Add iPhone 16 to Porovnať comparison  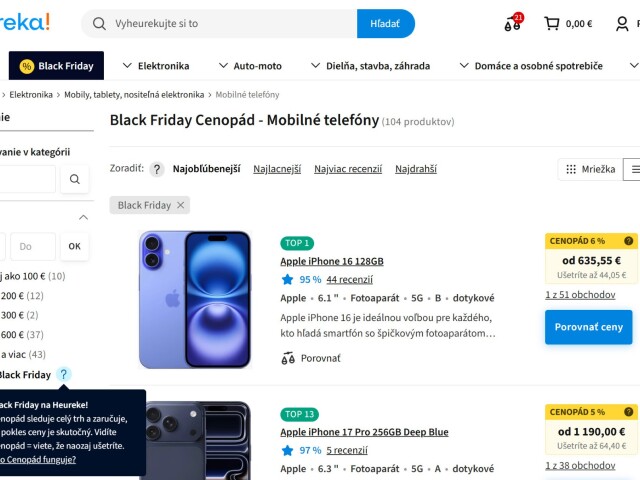pos(311,358)
